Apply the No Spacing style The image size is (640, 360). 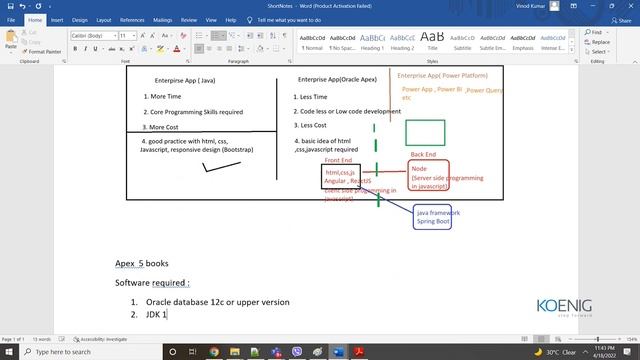pos(342,42)
